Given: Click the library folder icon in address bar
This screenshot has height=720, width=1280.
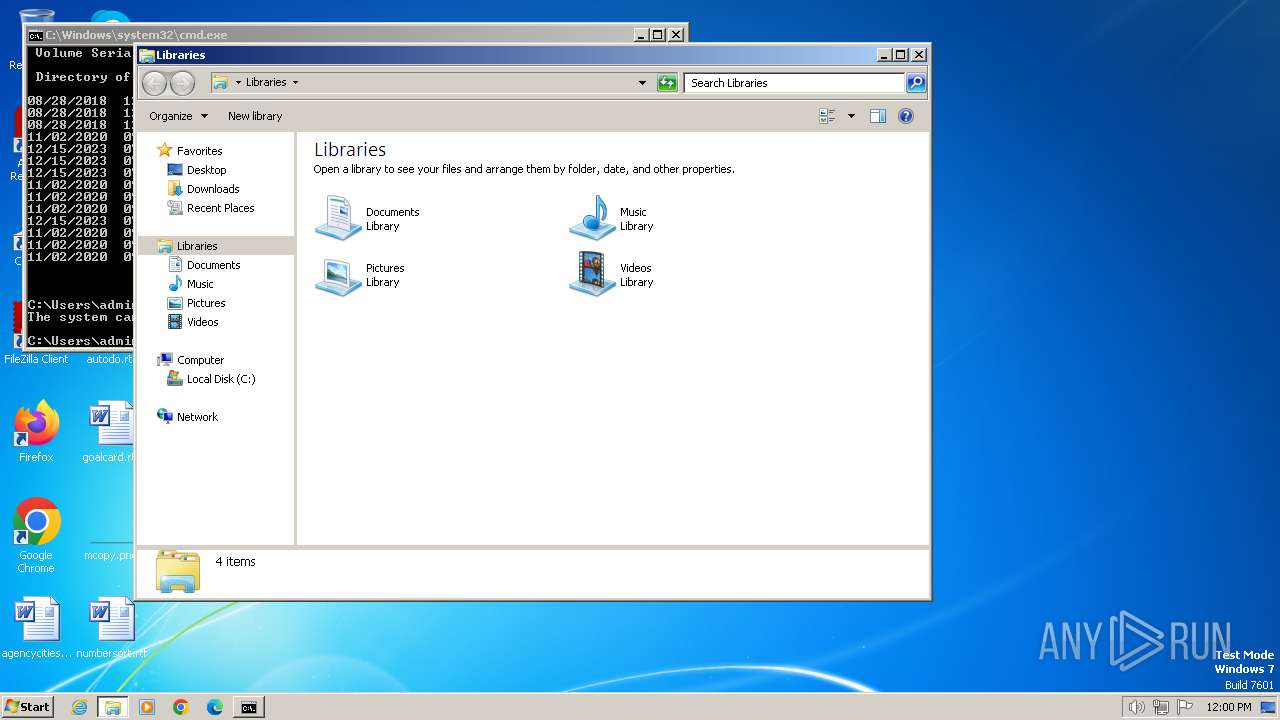Looking at the screenshot, I should (x=220, y=83).
